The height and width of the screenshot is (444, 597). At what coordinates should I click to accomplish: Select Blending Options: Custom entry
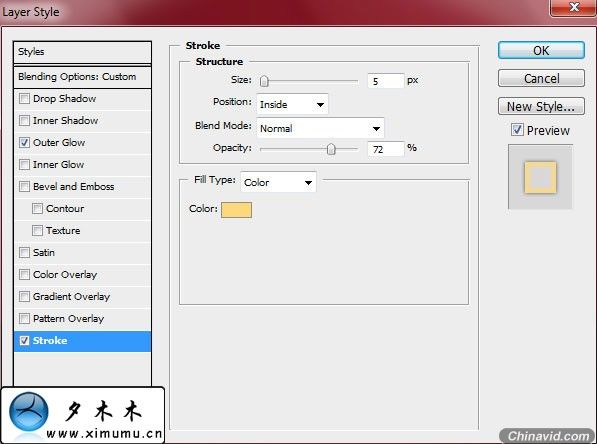coord(82,77)
